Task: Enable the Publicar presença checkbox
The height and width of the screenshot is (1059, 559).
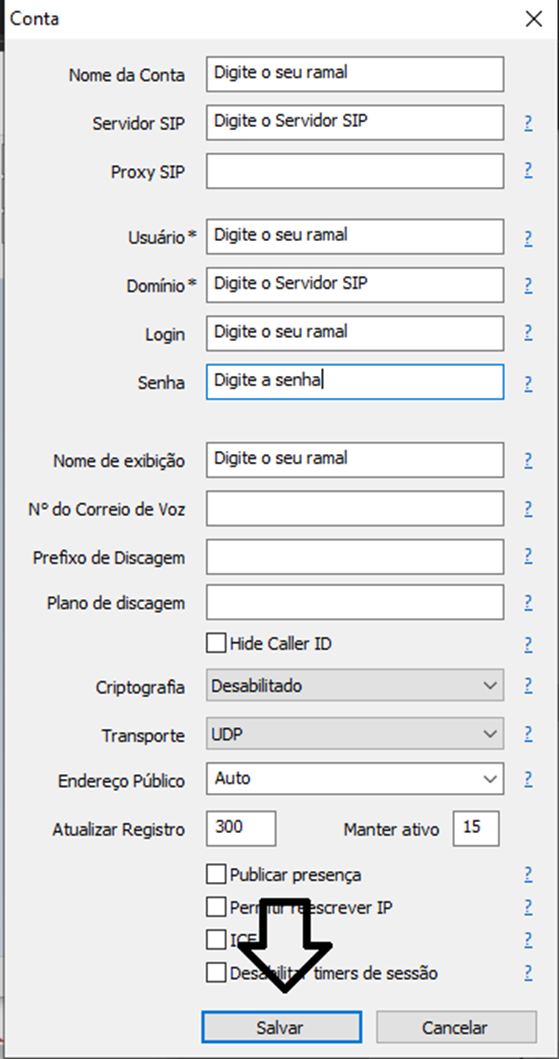Action: click(216, 875)
